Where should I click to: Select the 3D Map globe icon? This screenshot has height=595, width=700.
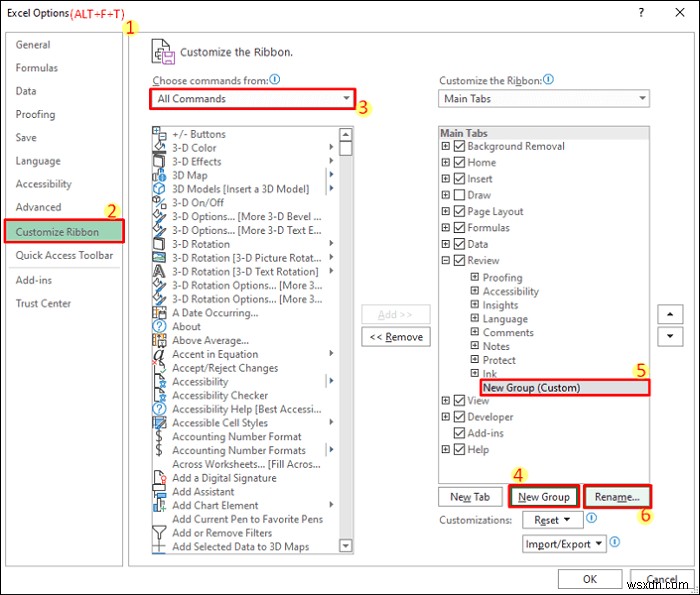[x=159, y=175]
